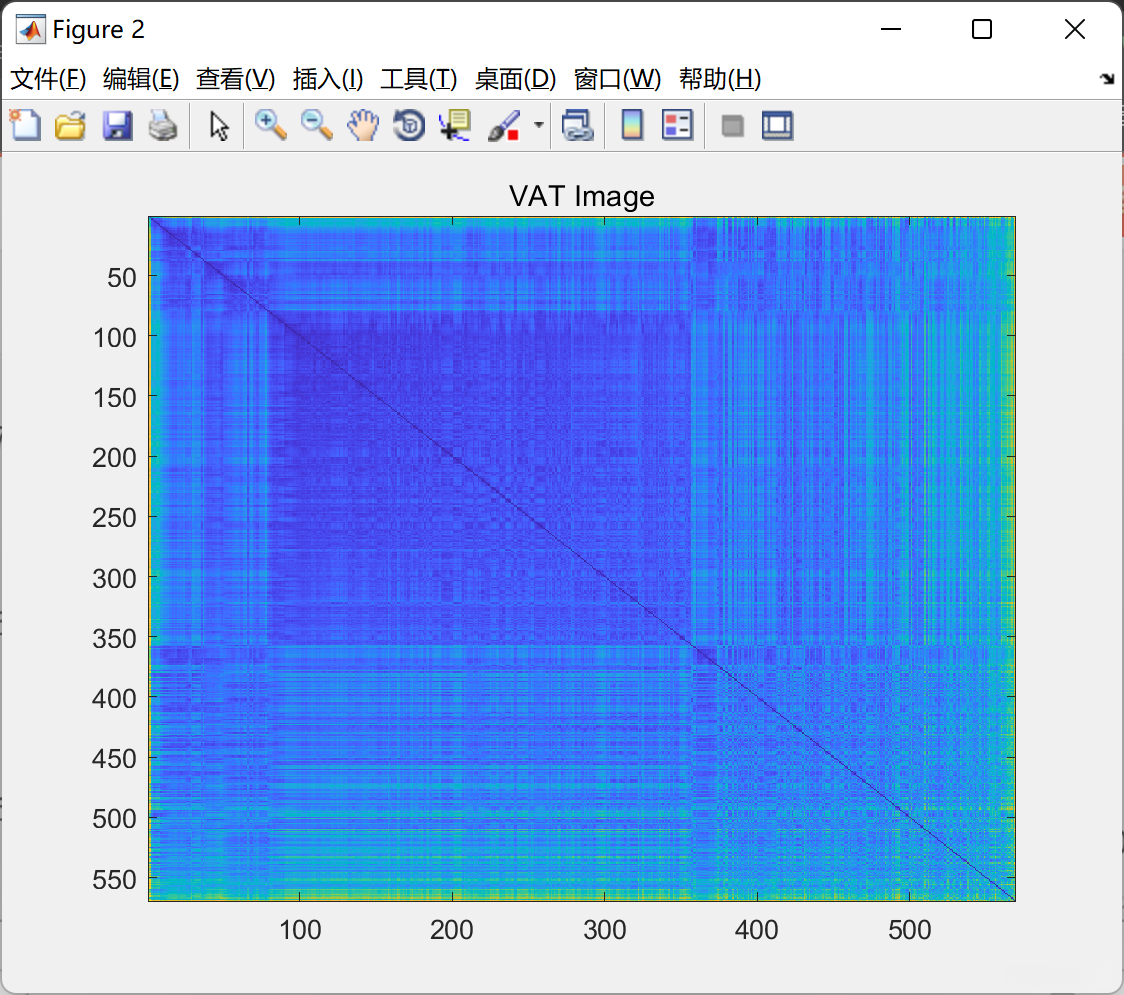Click the VAT Image plot title
The image size is (1124, 995).
[x=581, y=196]
